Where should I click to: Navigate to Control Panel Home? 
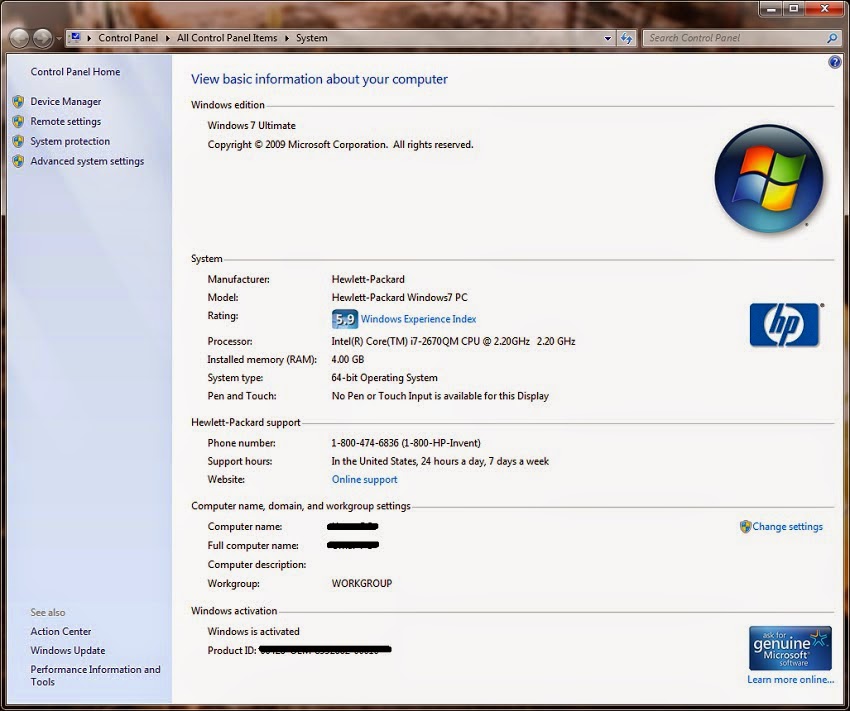pos(75,71)
